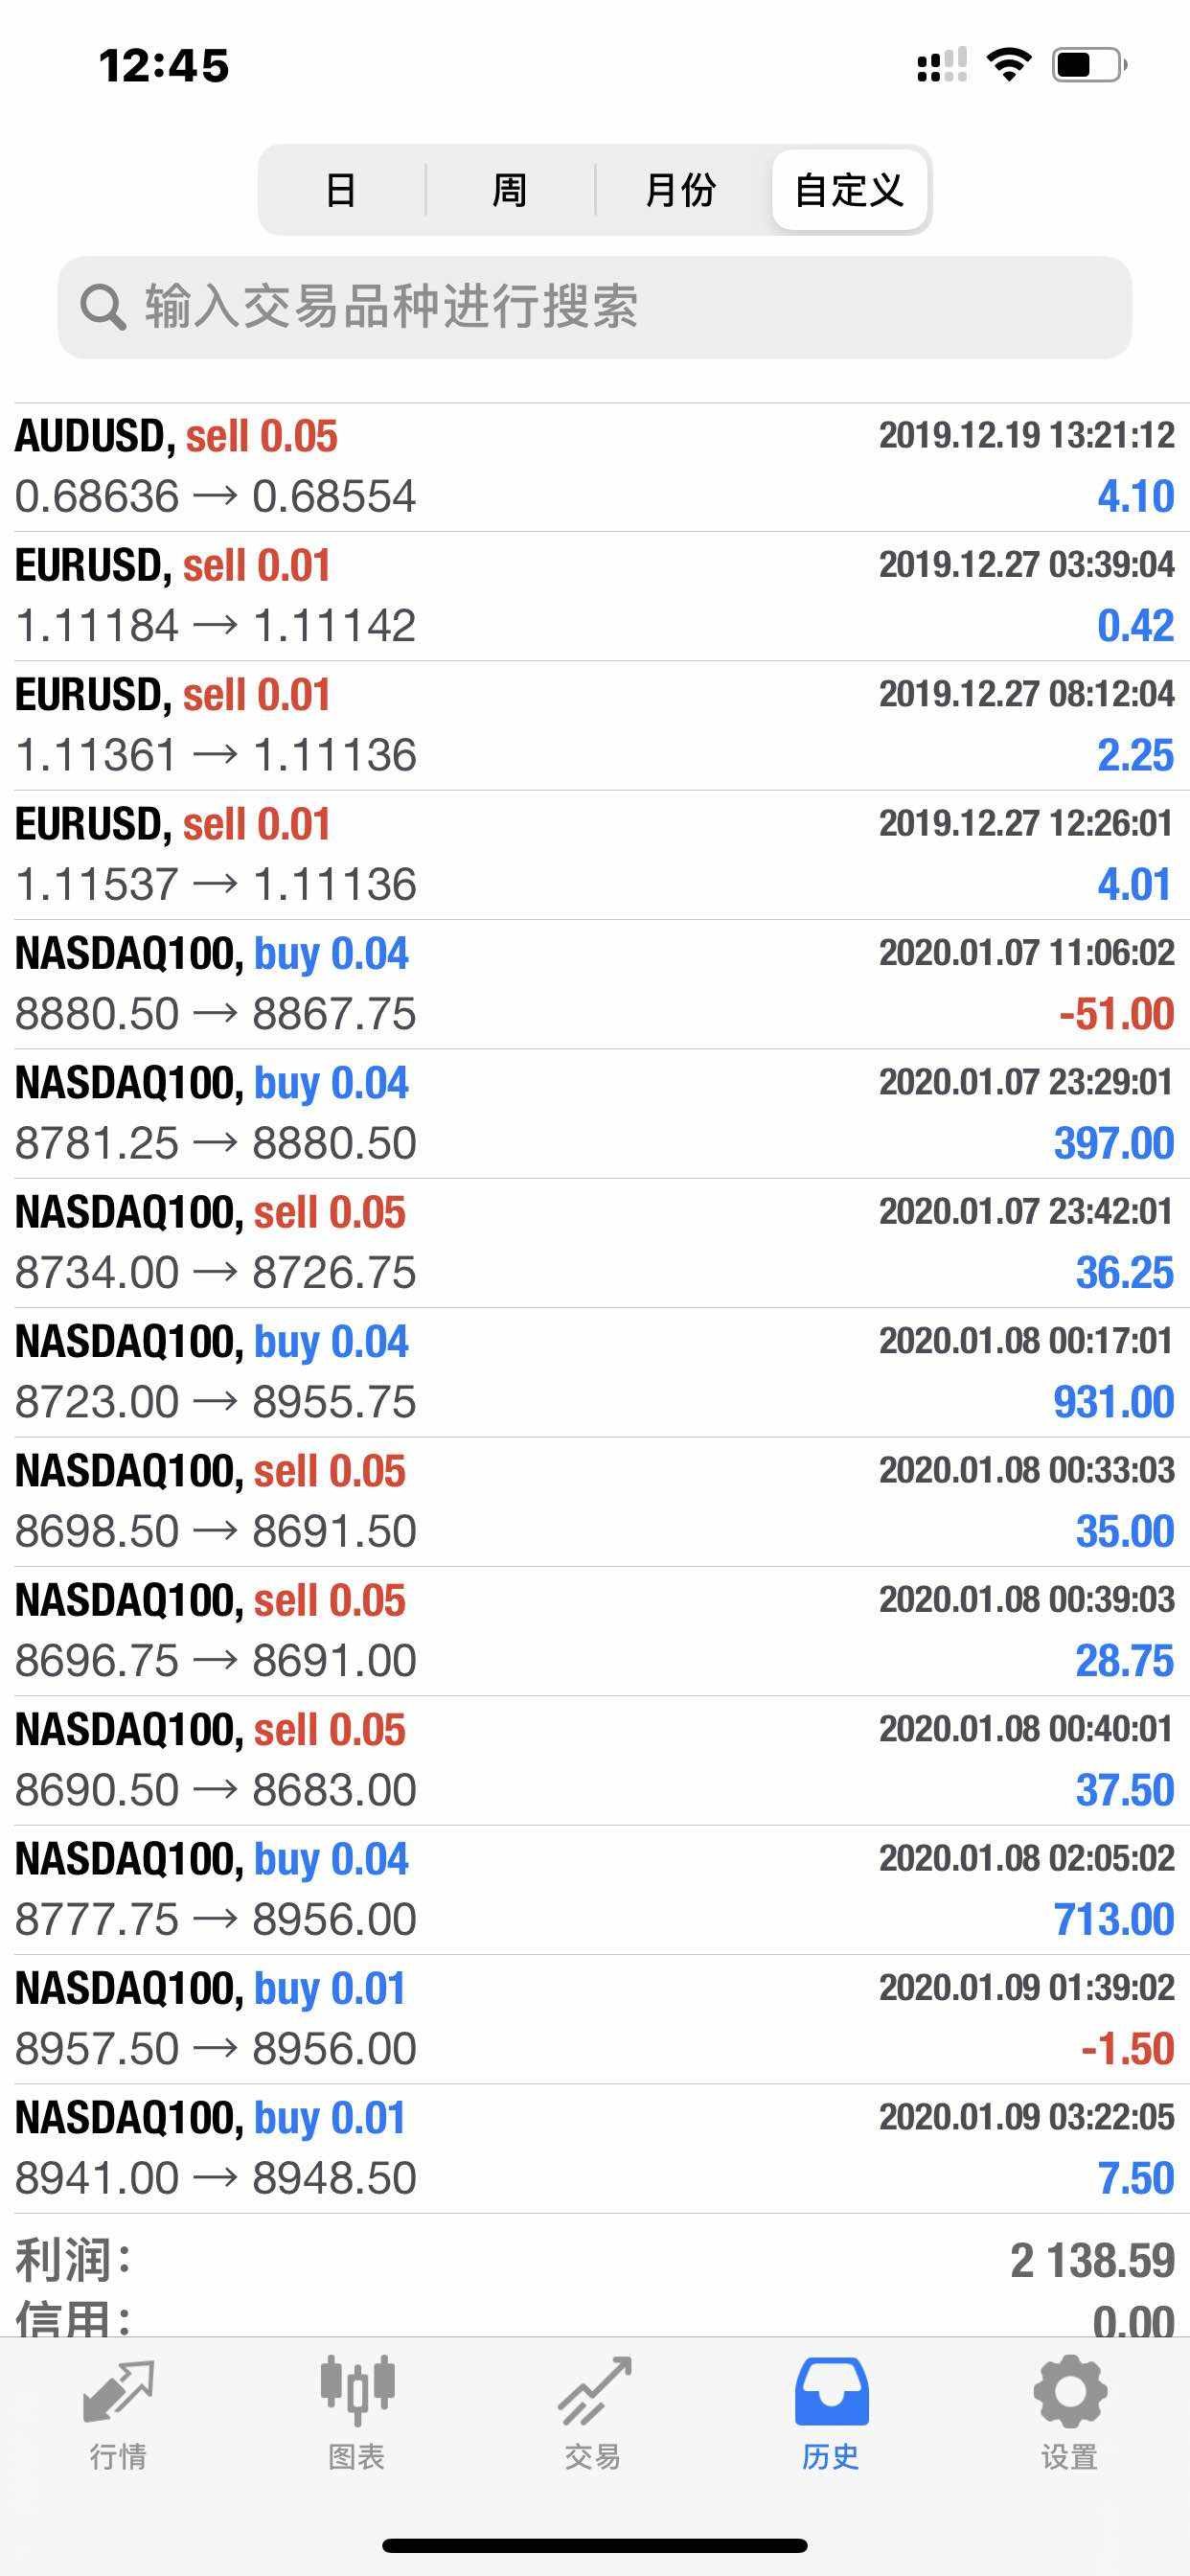
Task: Select the 自定义 custom period tab
Action: coord(849,190)
